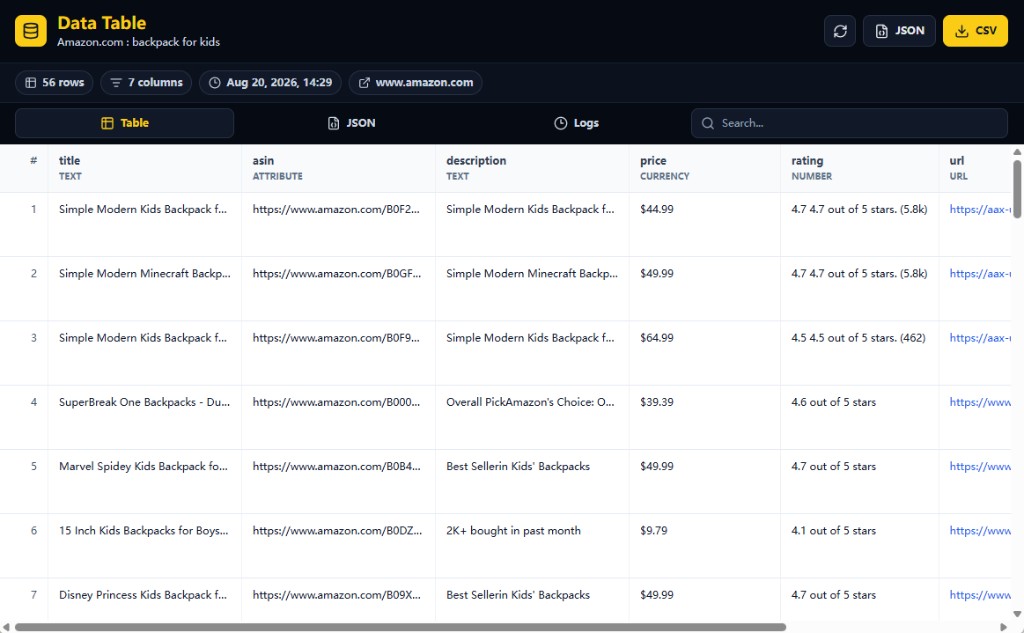Click the Aug 20, 2026 timestamp badge
This screenshot has height=633, width=1024.
[x=270, y=82]
